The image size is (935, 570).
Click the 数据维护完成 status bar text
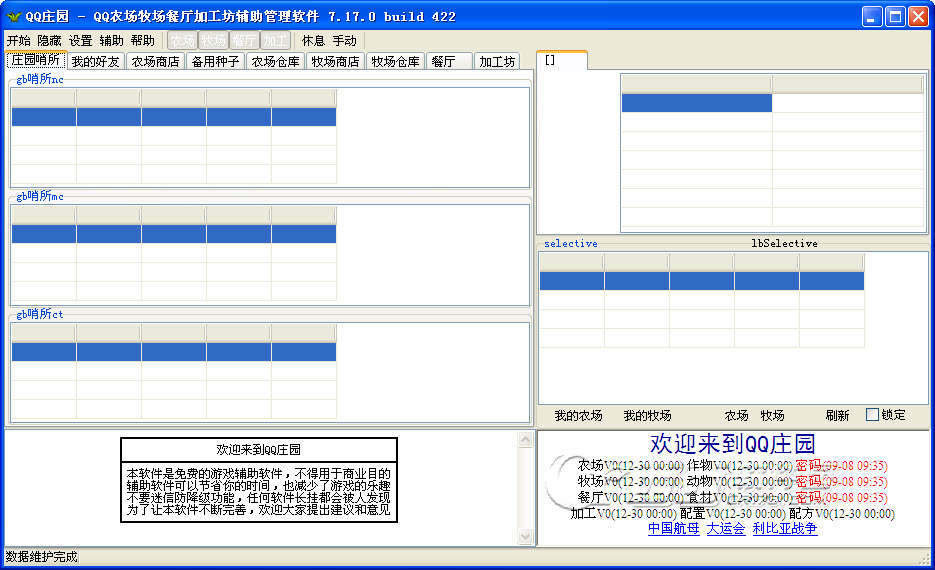pyautogui.click(x=41, y=557)
